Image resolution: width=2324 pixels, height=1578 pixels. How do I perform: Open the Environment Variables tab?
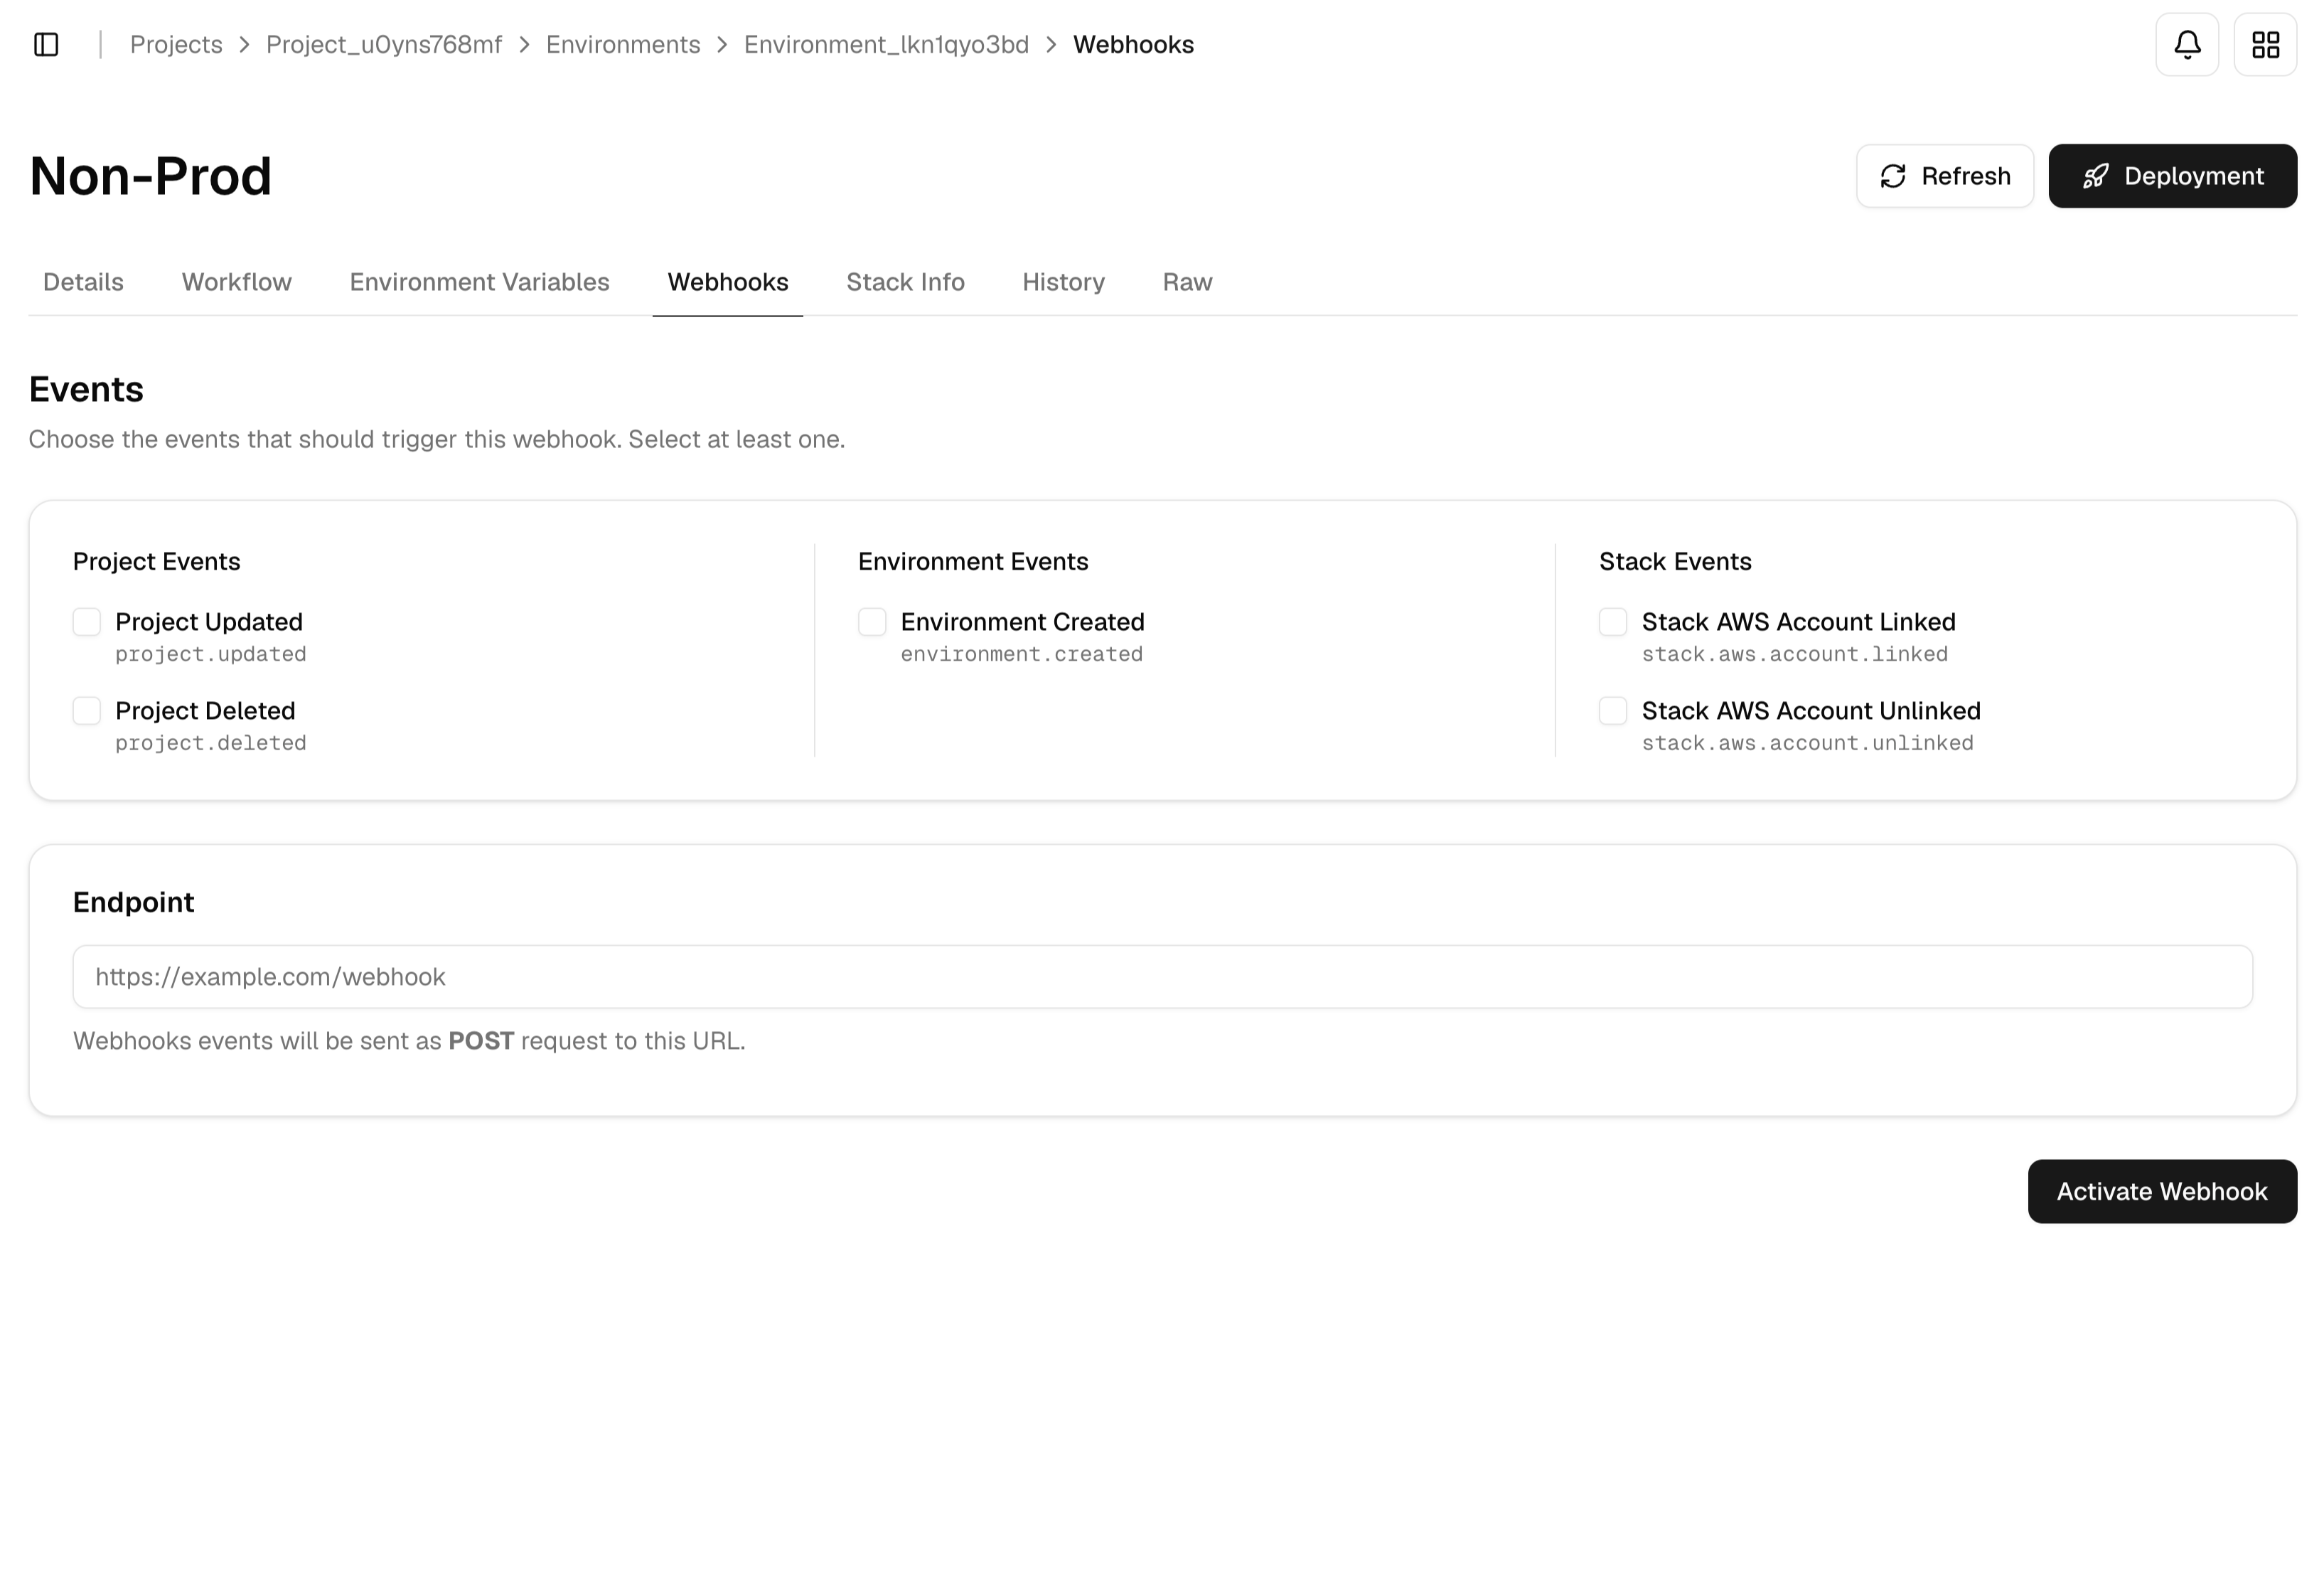coord(479,282)
